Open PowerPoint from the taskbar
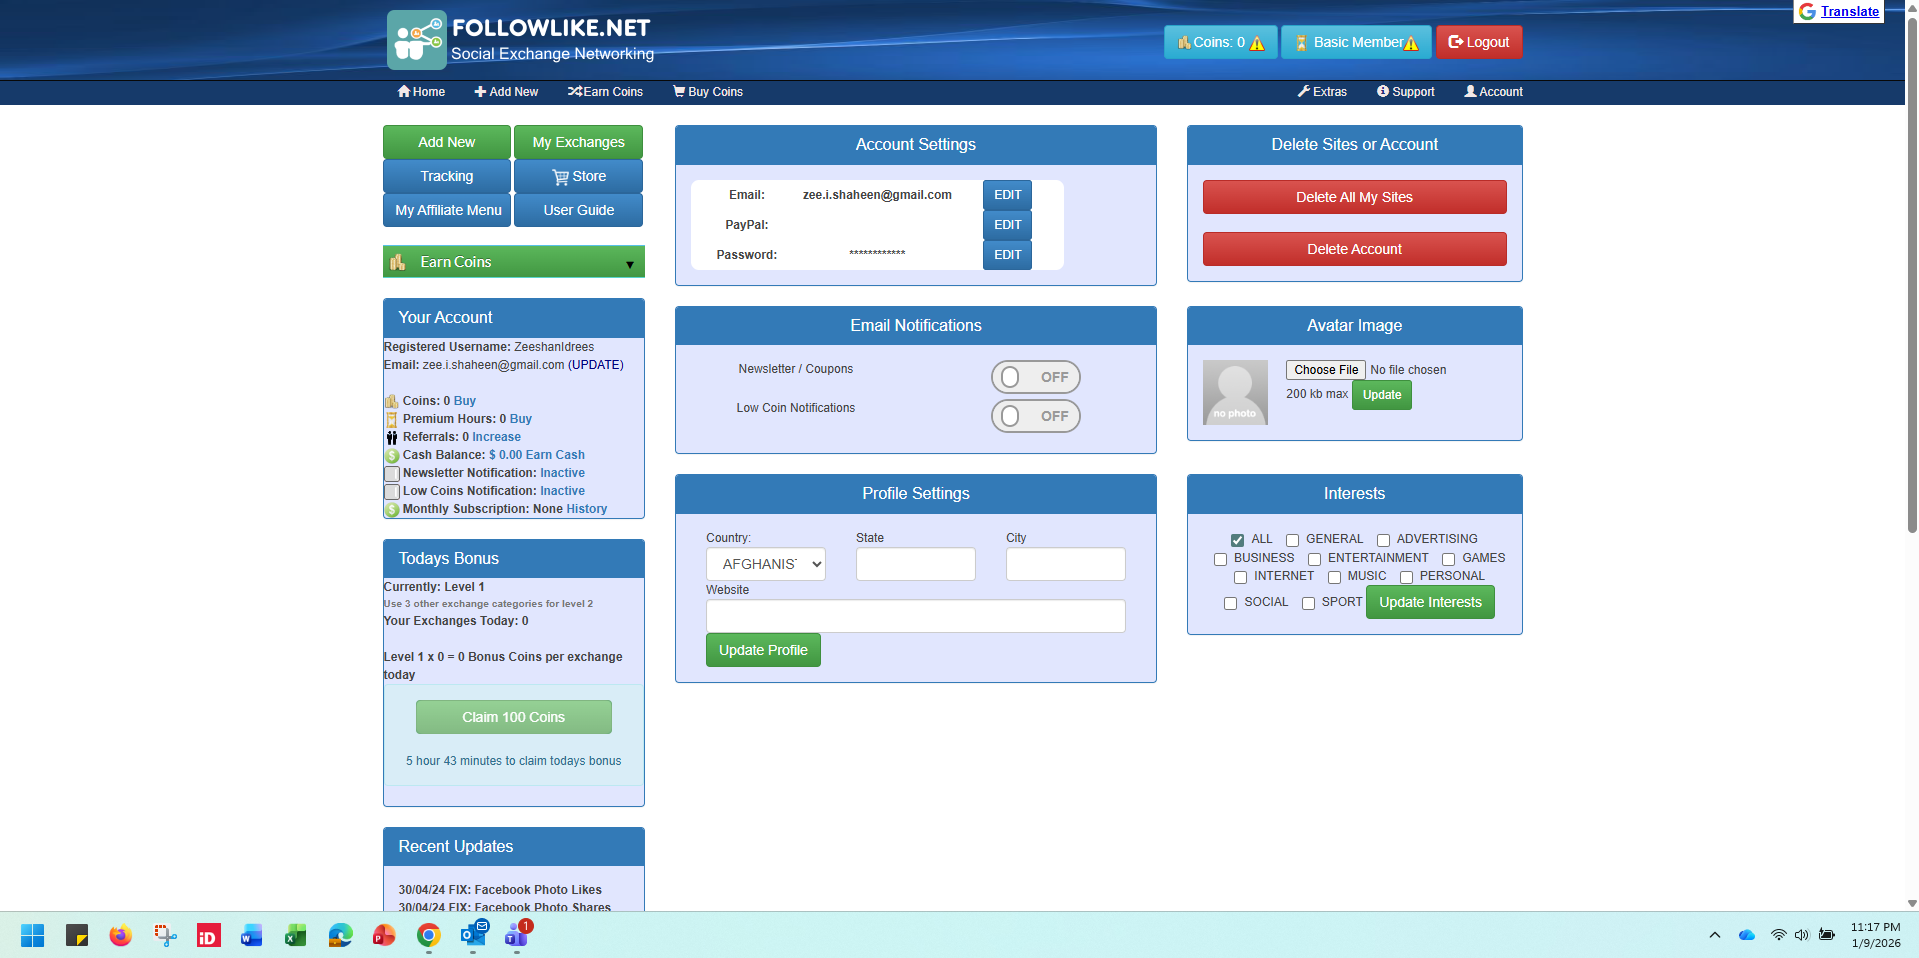This screenshot has width=1919, height=958. 384,935
